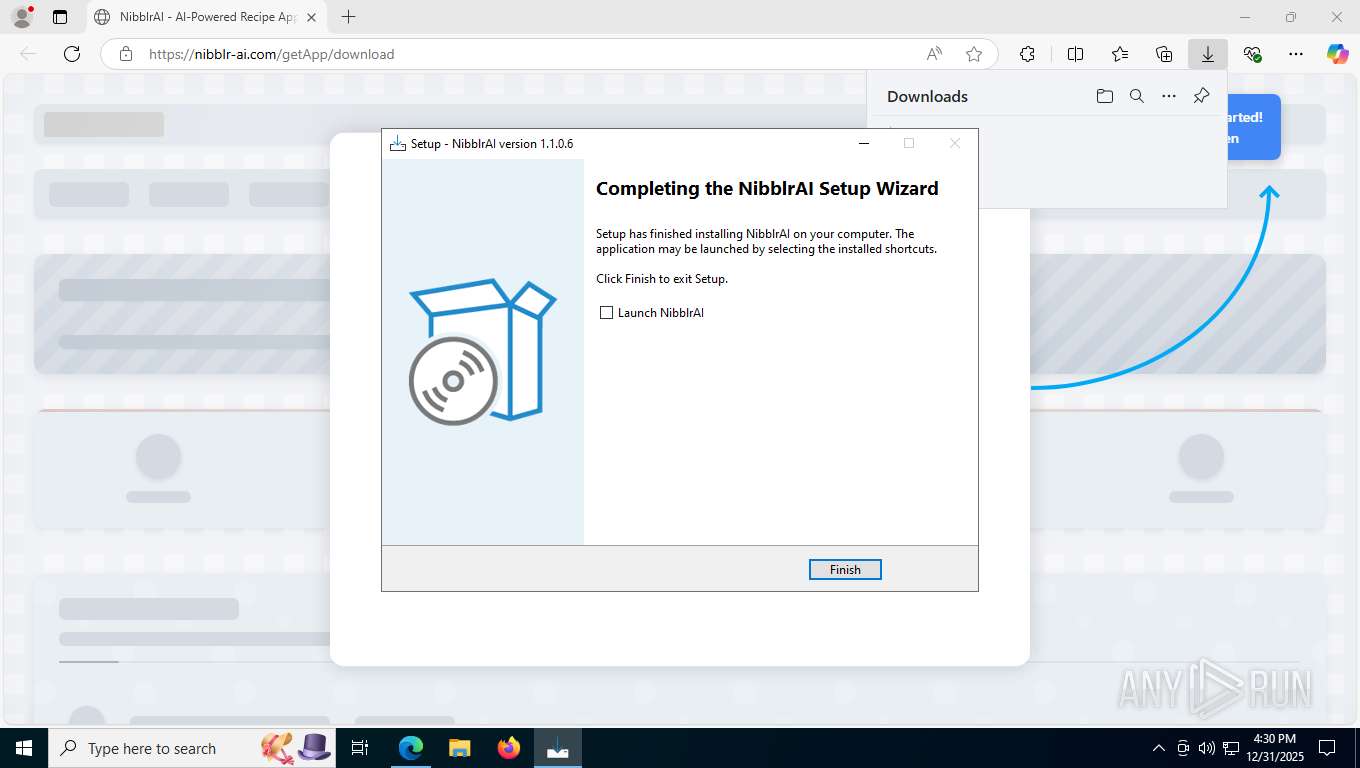Open Microsoft Edge from taskbar
This screenshot has height=768, width=1360.
410,748
